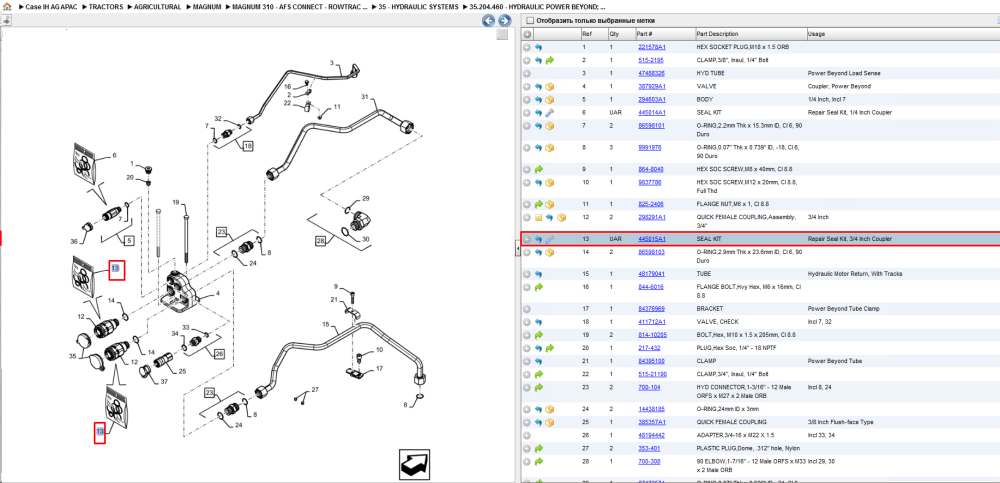Open AGRICULTURAL breadcrumb level

click(x=158, y=6)
